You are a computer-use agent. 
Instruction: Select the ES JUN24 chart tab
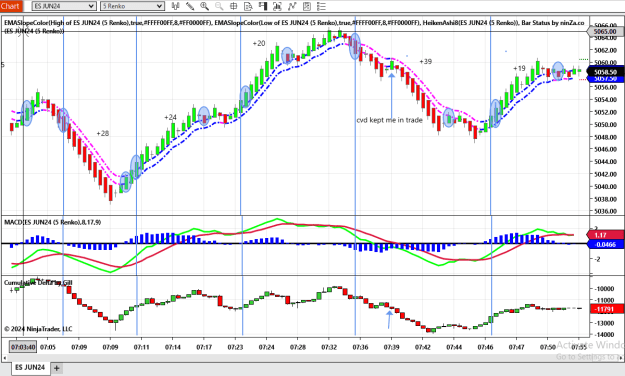click(x=30, y=367)
